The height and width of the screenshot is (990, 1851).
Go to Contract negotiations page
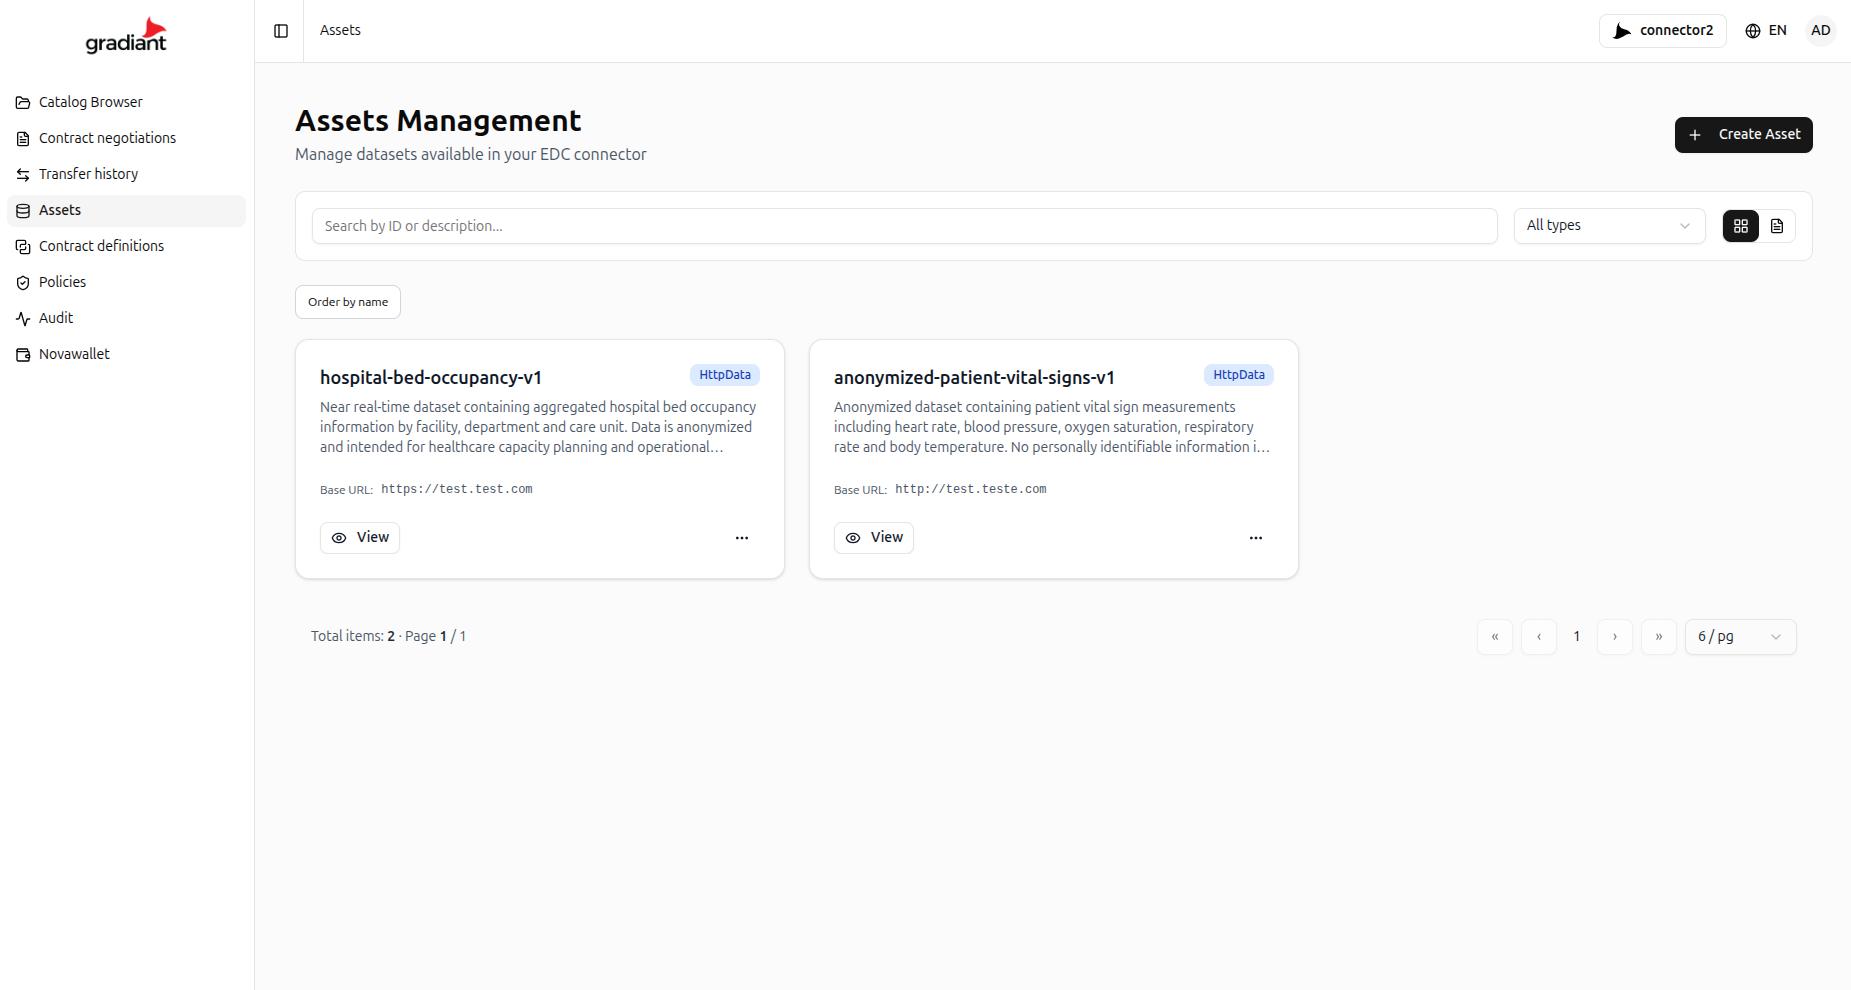click(126, 138)
